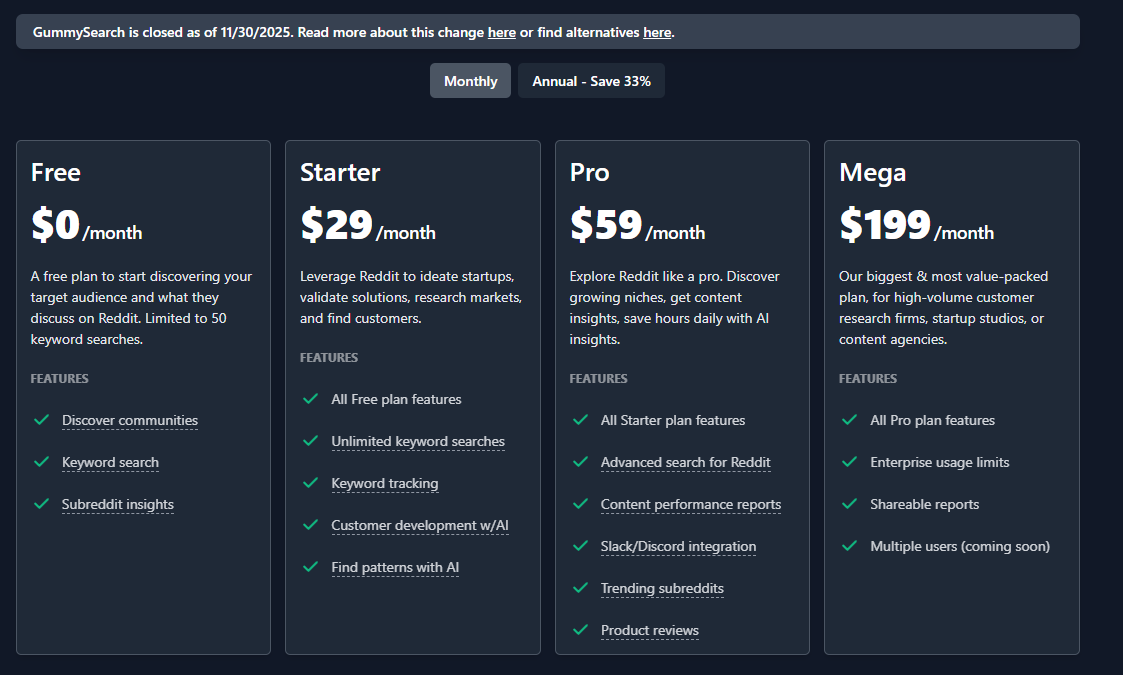The width and height of the screenshot is (1123, 675).
Task: Click checkmark beside Find patterns with AI
Action: click(310, 567)
